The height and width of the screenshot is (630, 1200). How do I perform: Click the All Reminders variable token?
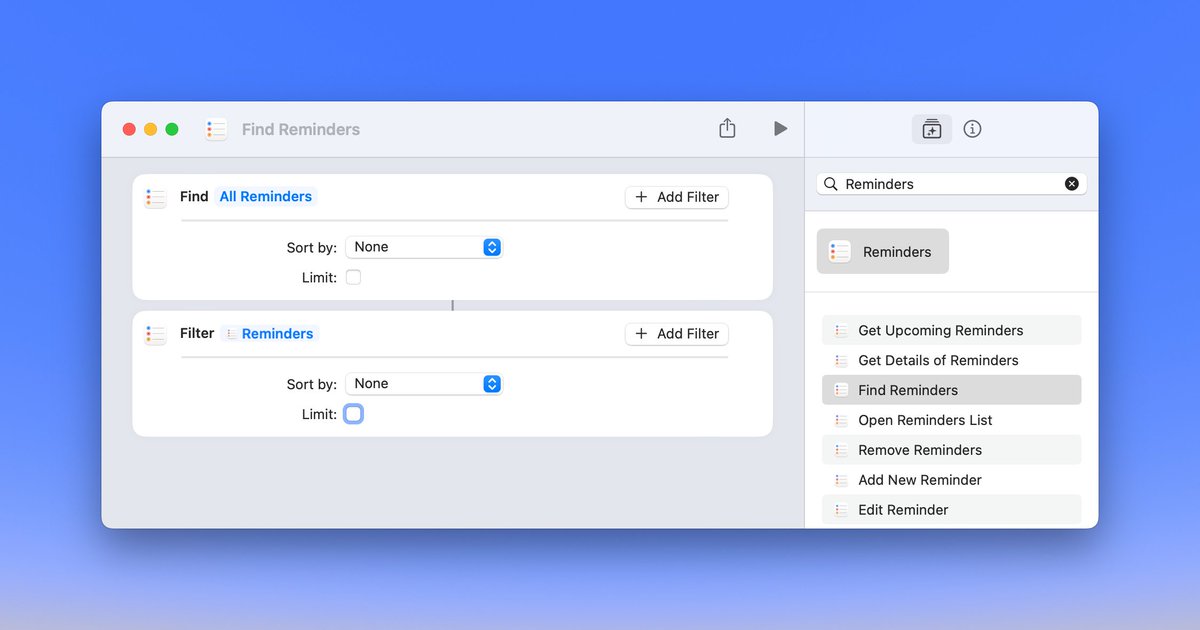tap(265, 197)
